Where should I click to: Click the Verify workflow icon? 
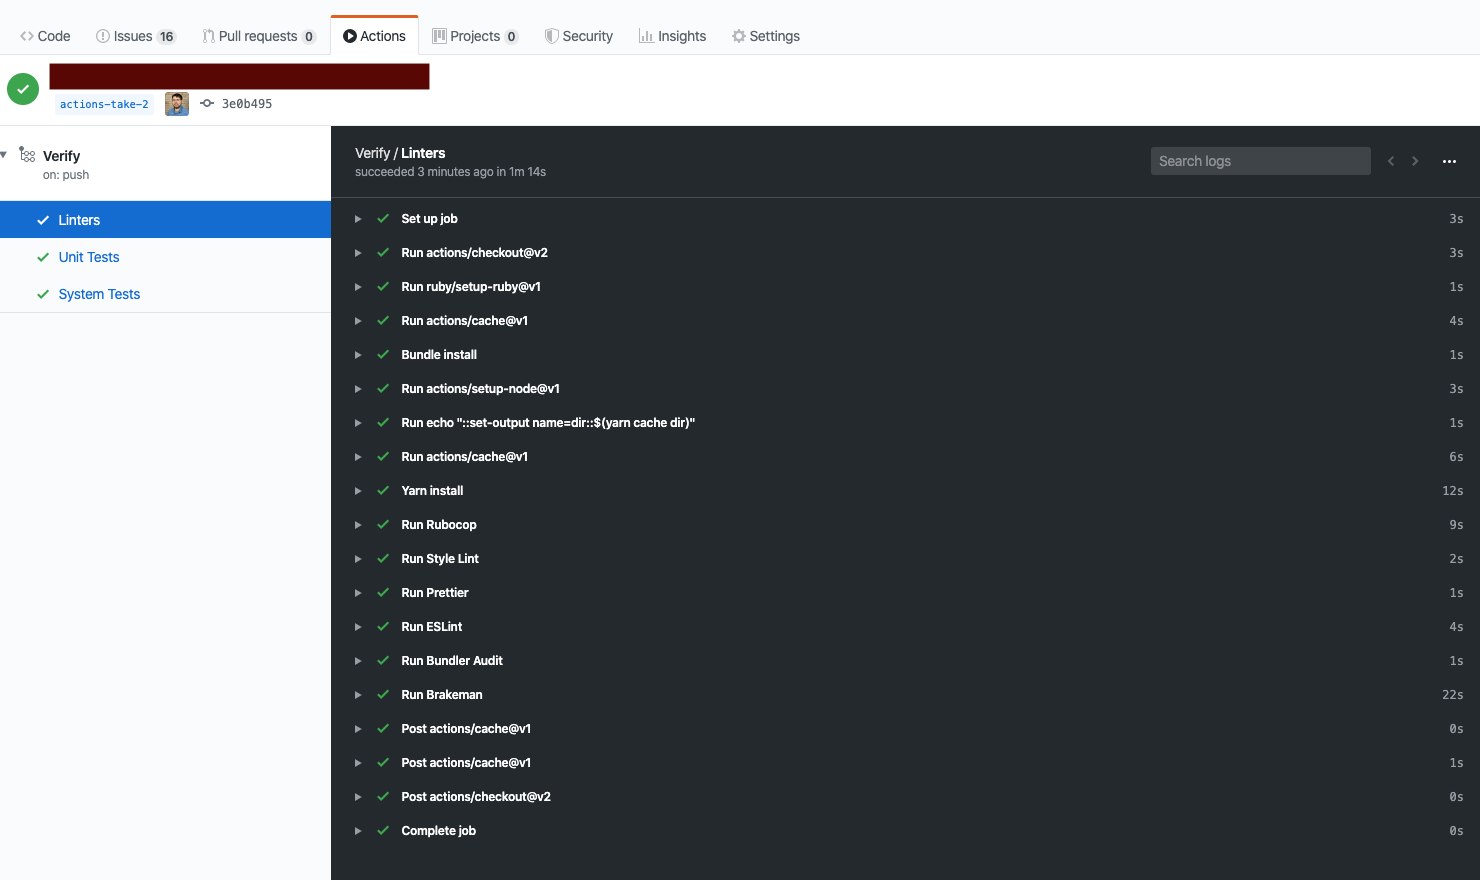click(27, 154)
